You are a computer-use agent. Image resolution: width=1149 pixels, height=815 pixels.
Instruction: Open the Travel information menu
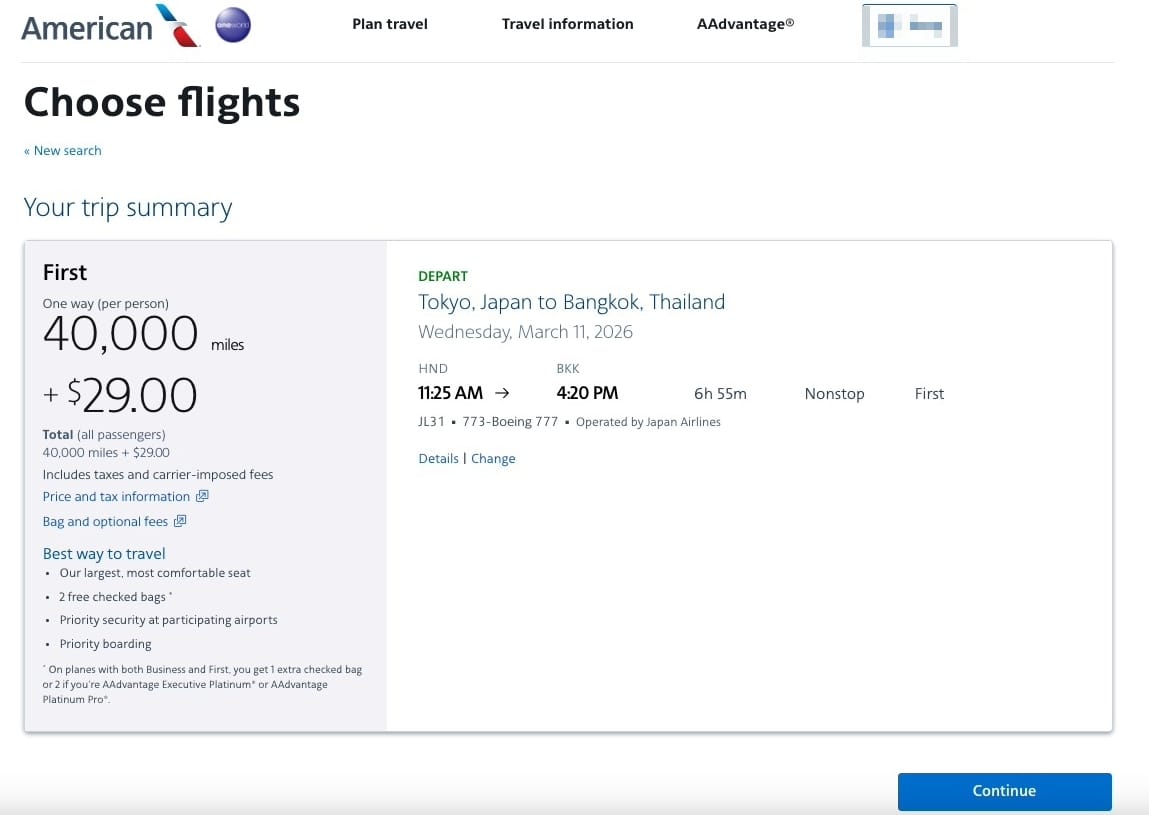tap(567, 24)
